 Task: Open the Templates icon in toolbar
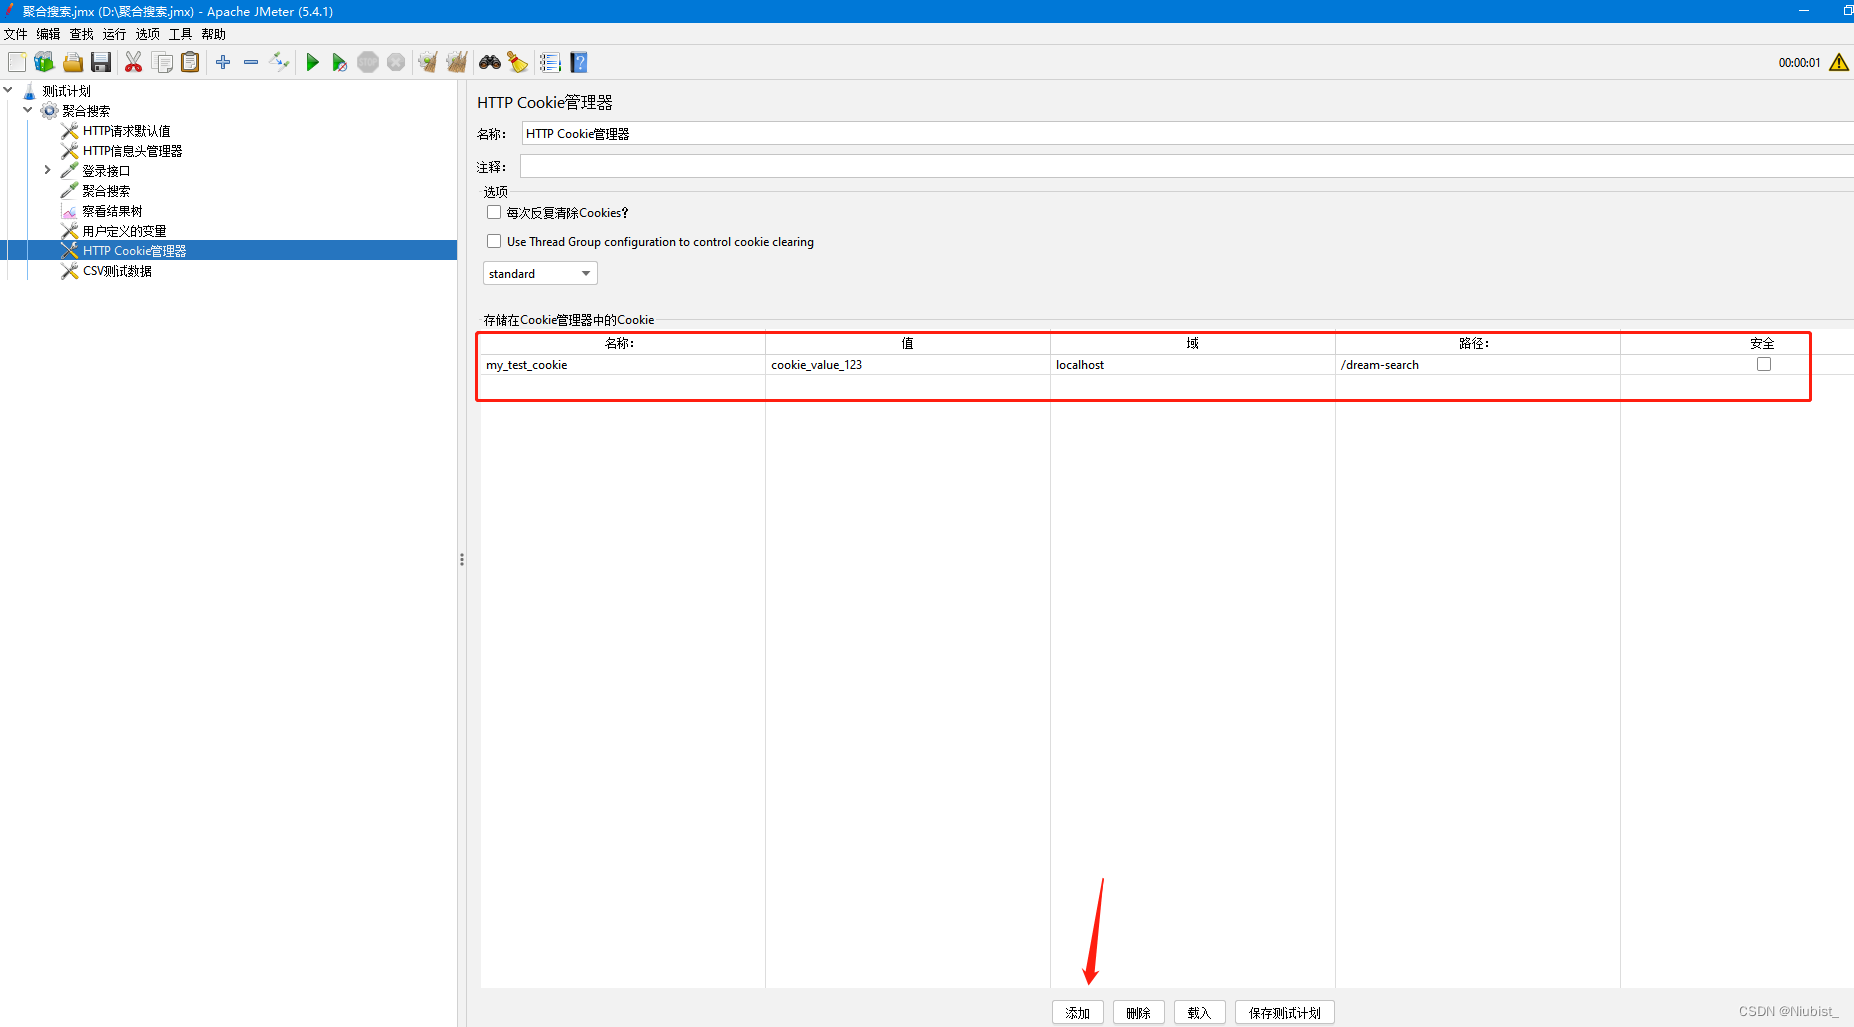click(x=44, y=62)
